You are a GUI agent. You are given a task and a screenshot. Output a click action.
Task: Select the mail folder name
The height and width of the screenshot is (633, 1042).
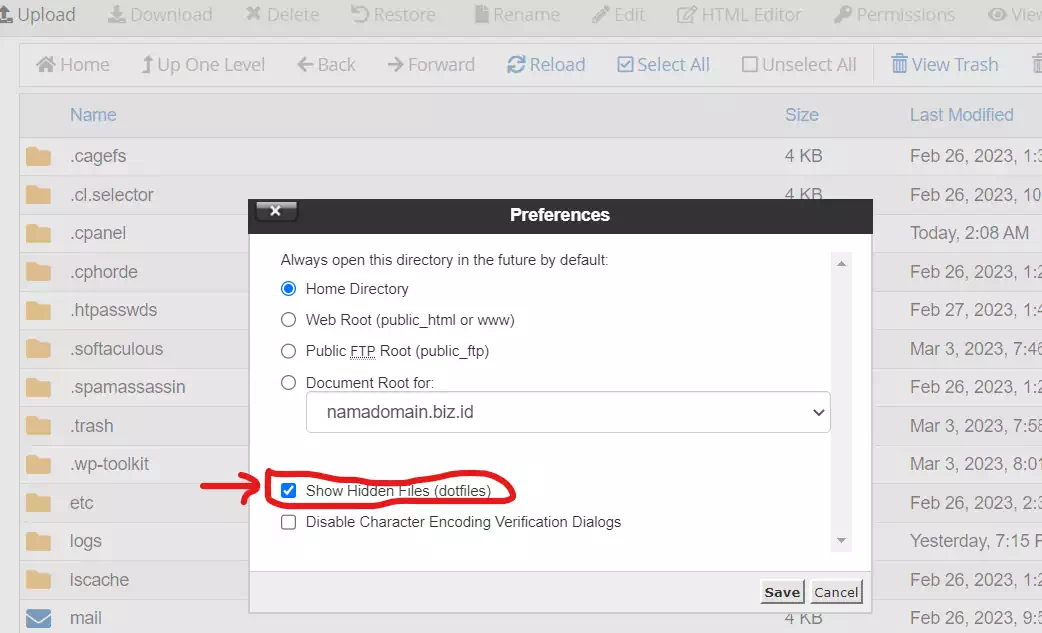[x=86, y=618]
